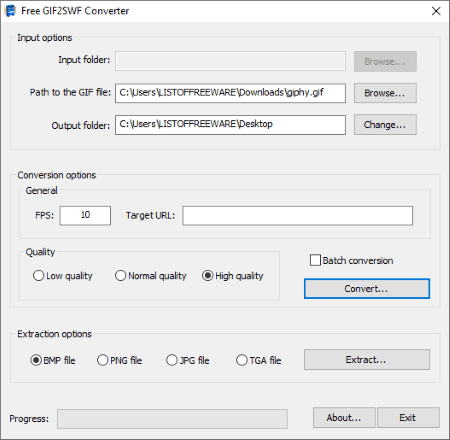Click the 'General' group label
Viewport: 450px width, 440px height.
[x=41, y=190]
